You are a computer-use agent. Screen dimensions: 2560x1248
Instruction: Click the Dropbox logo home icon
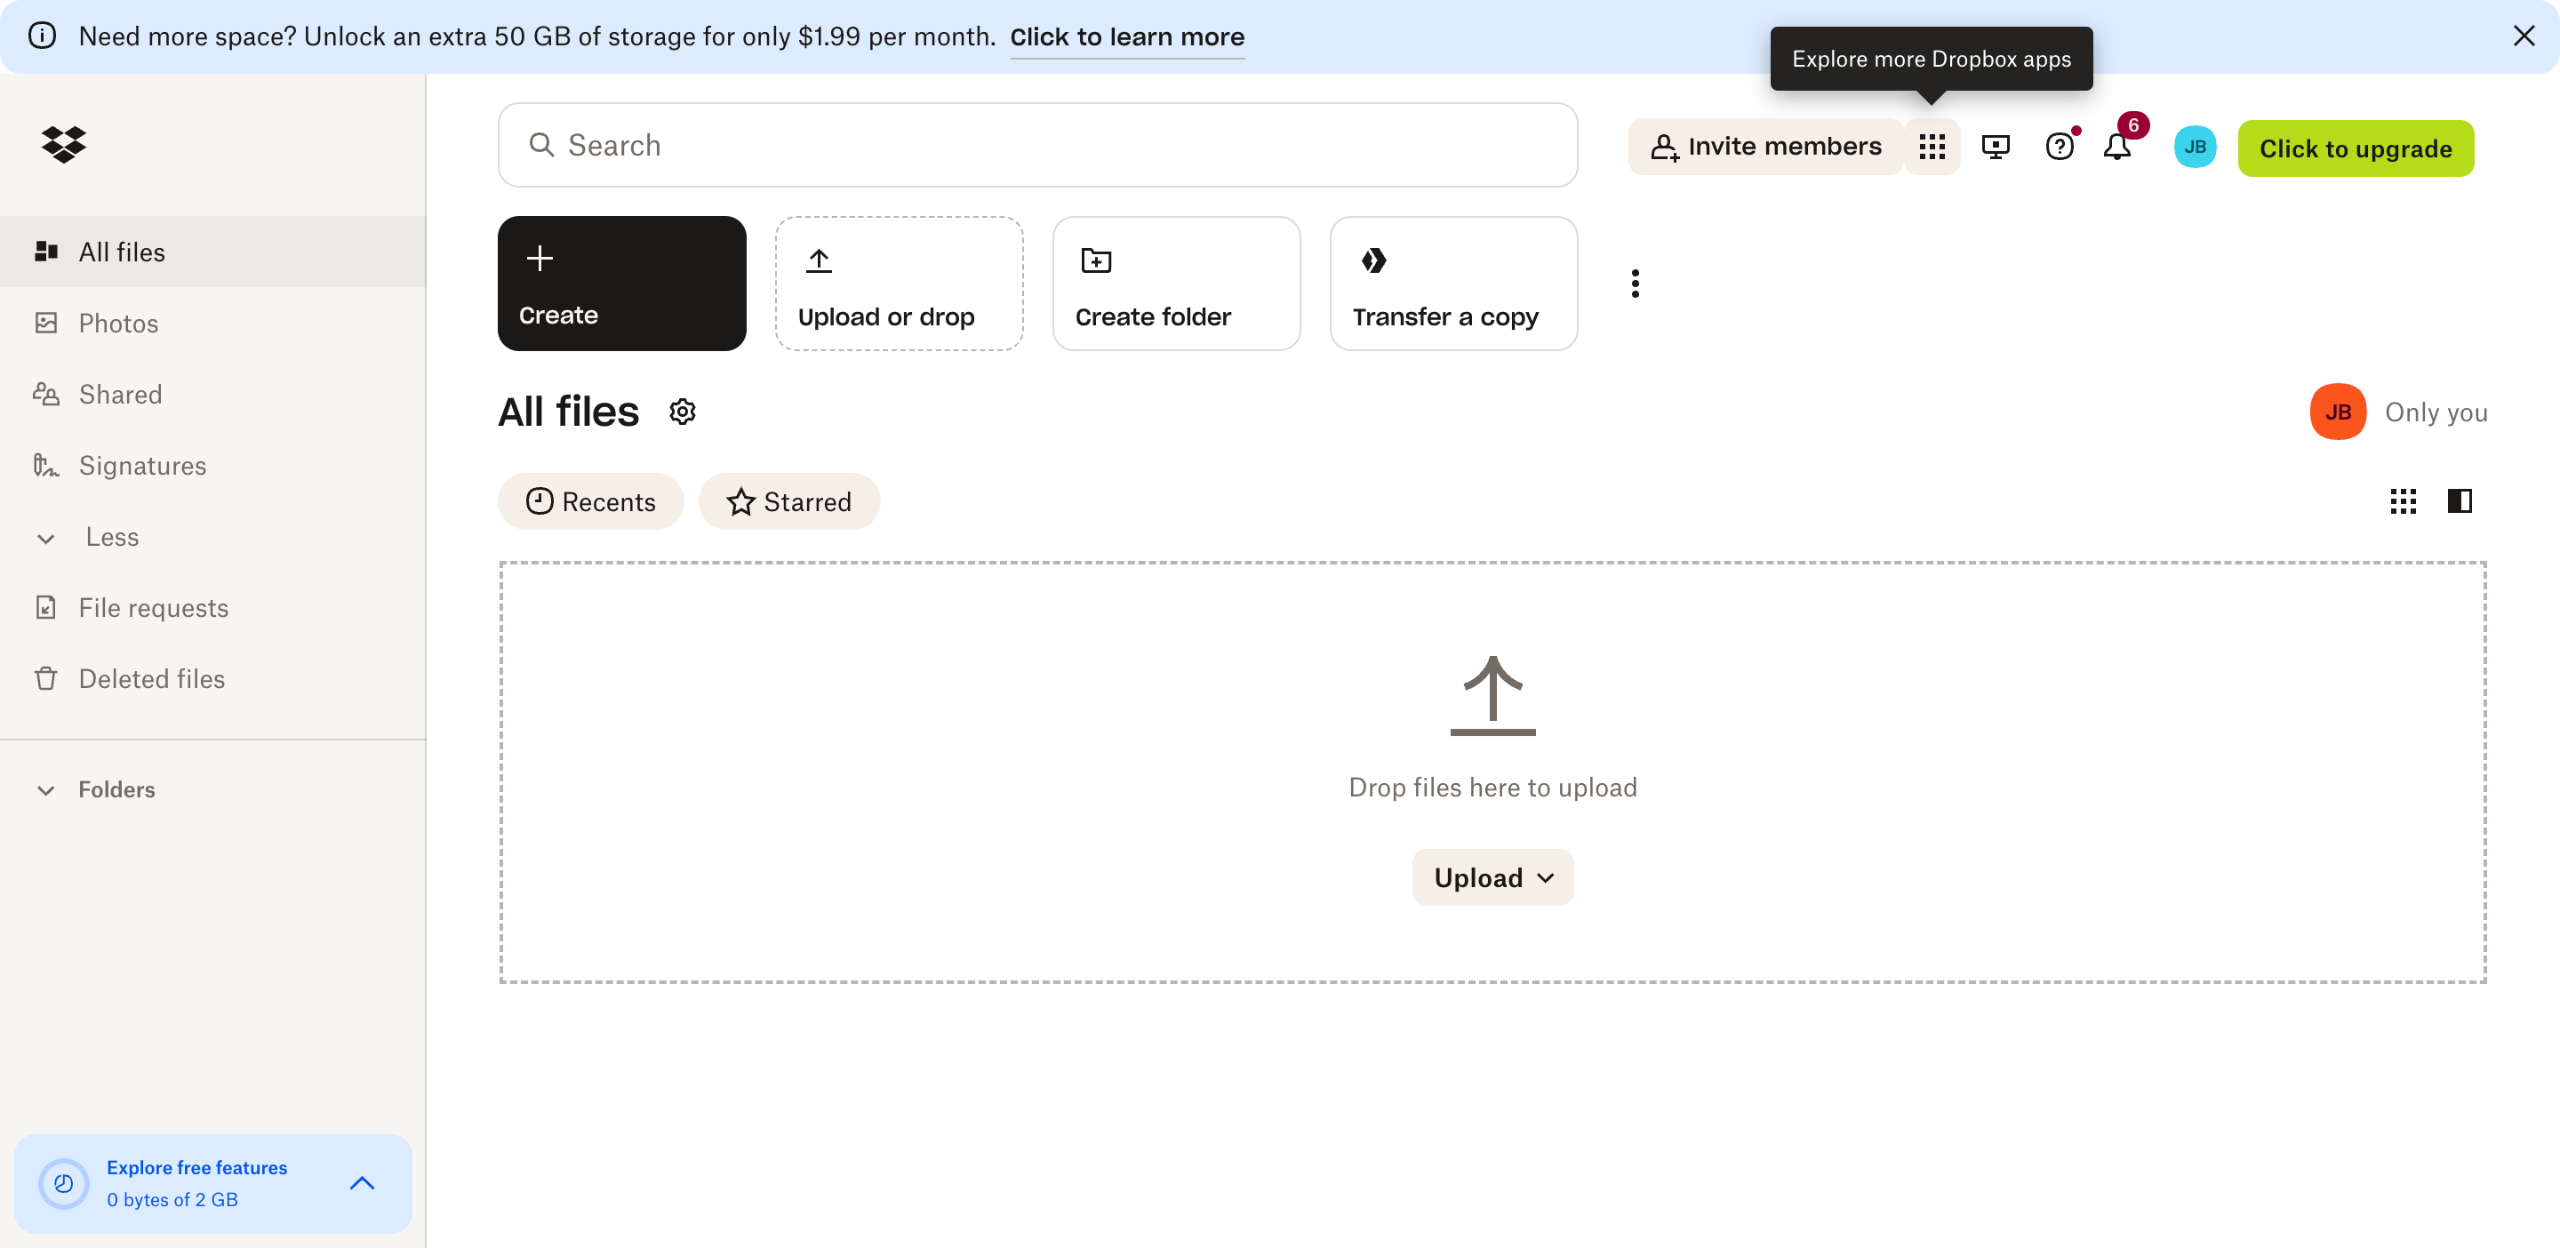click(x=64, y=145)
